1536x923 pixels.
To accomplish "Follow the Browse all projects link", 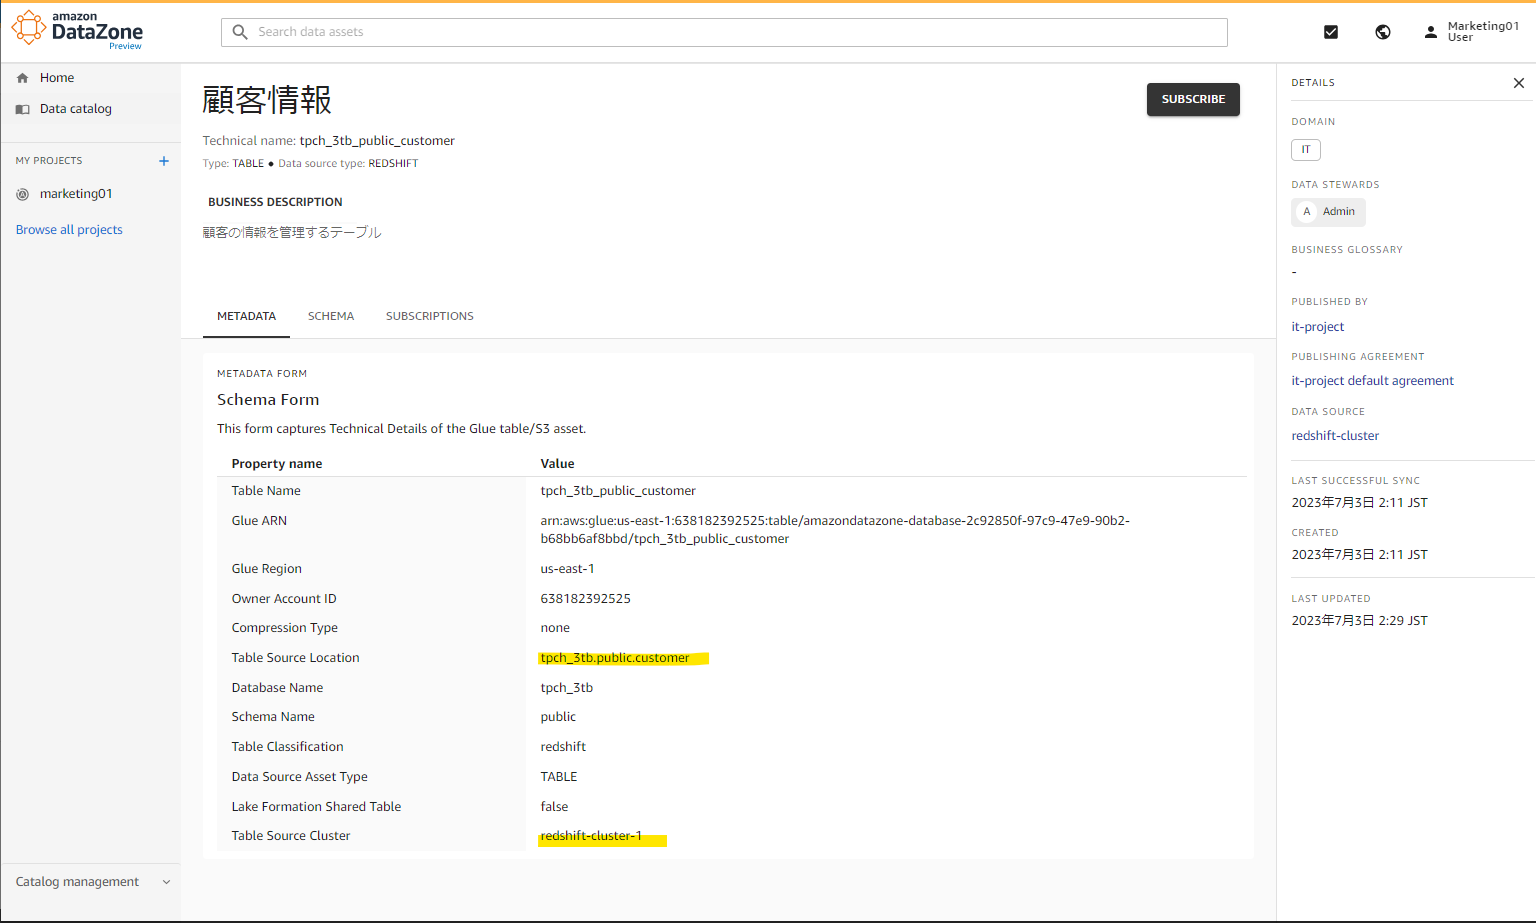I will tap(69, 230).
